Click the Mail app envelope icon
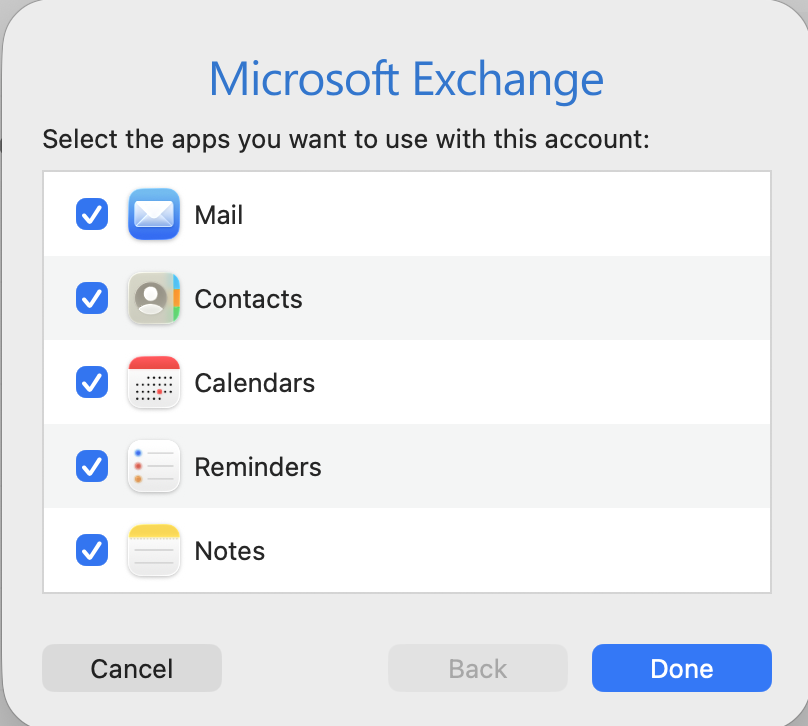This screenshot has height=726, width=808. click(154, 215)
